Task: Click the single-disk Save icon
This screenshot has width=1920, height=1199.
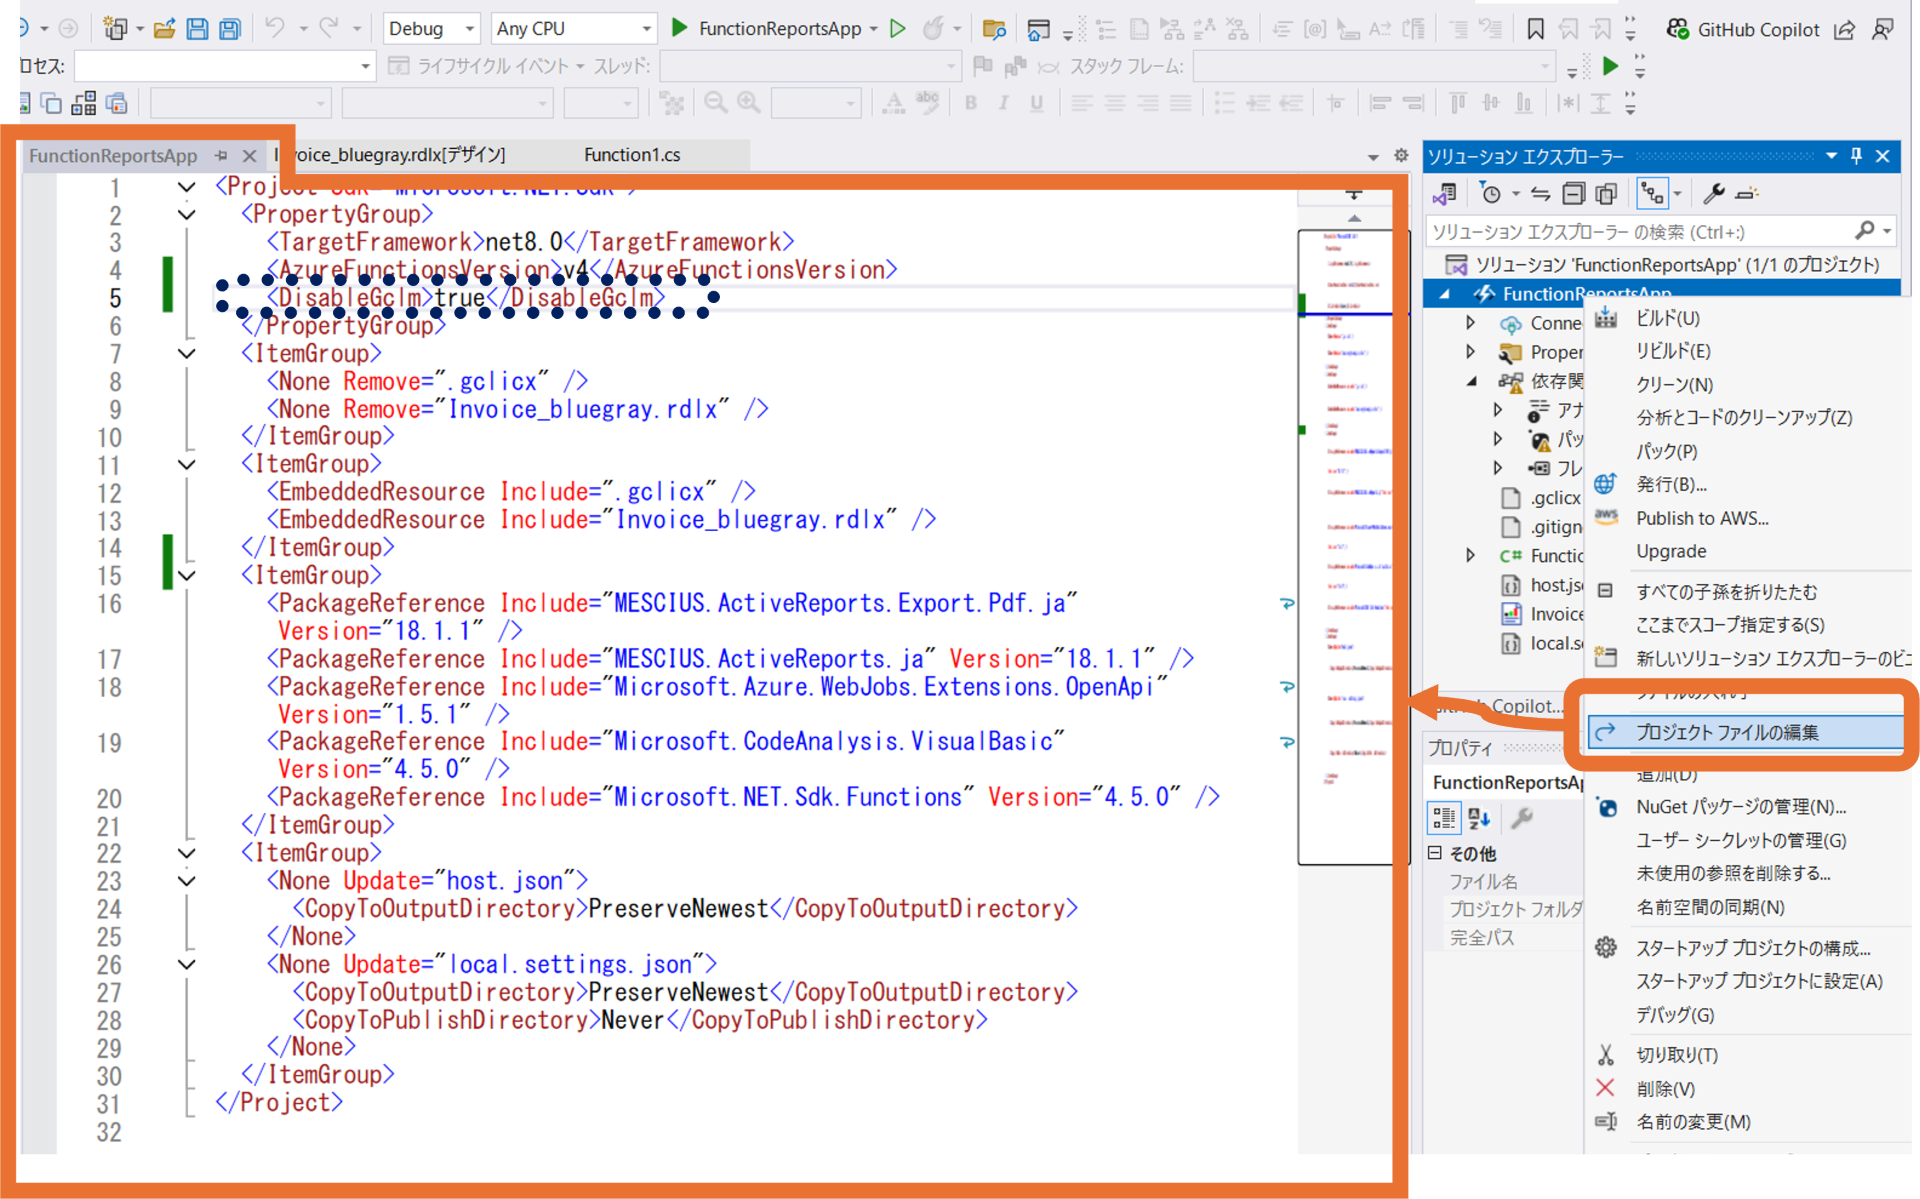Action: pos(197,28)
